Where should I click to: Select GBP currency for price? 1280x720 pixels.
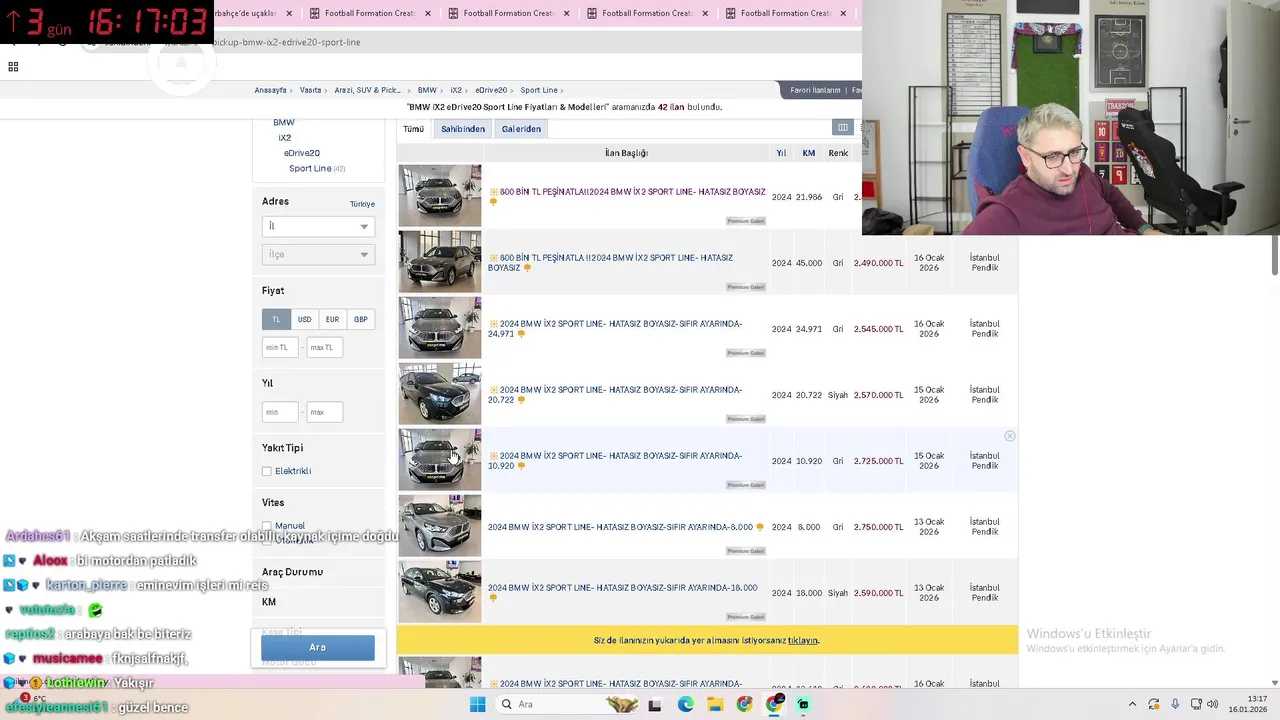361,319
